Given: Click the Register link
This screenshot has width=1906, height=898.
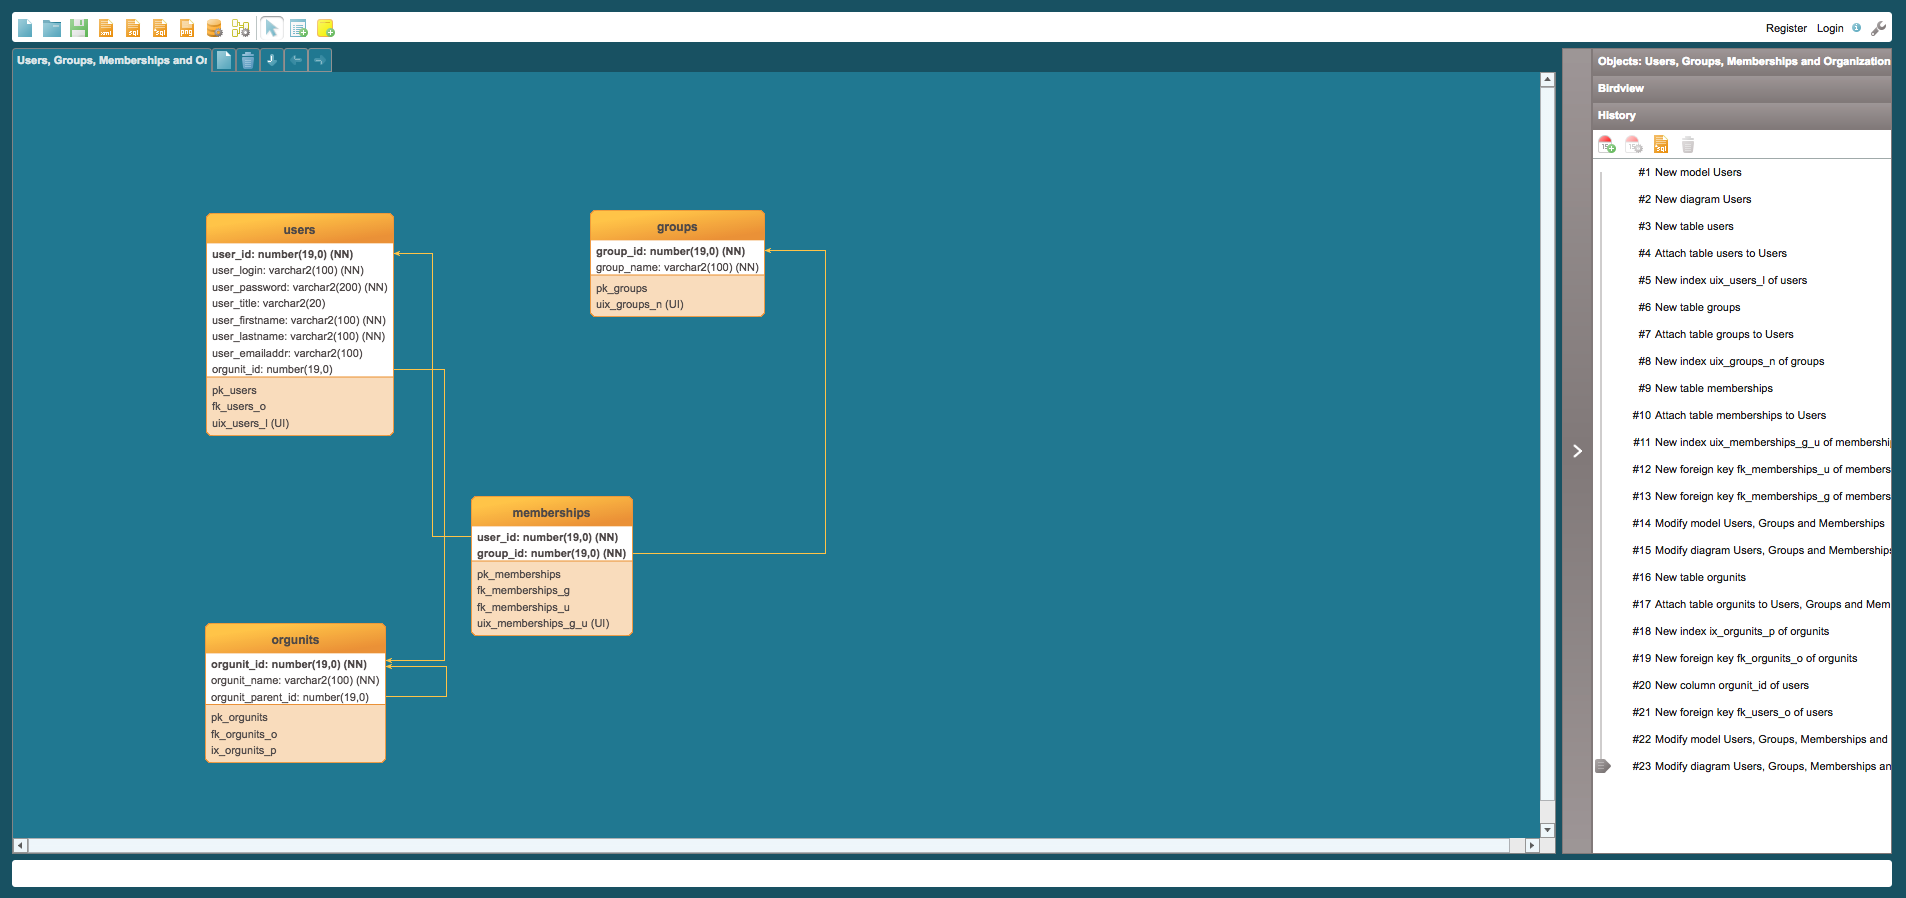Looking at the screenshot, I should pos(1785,28).
